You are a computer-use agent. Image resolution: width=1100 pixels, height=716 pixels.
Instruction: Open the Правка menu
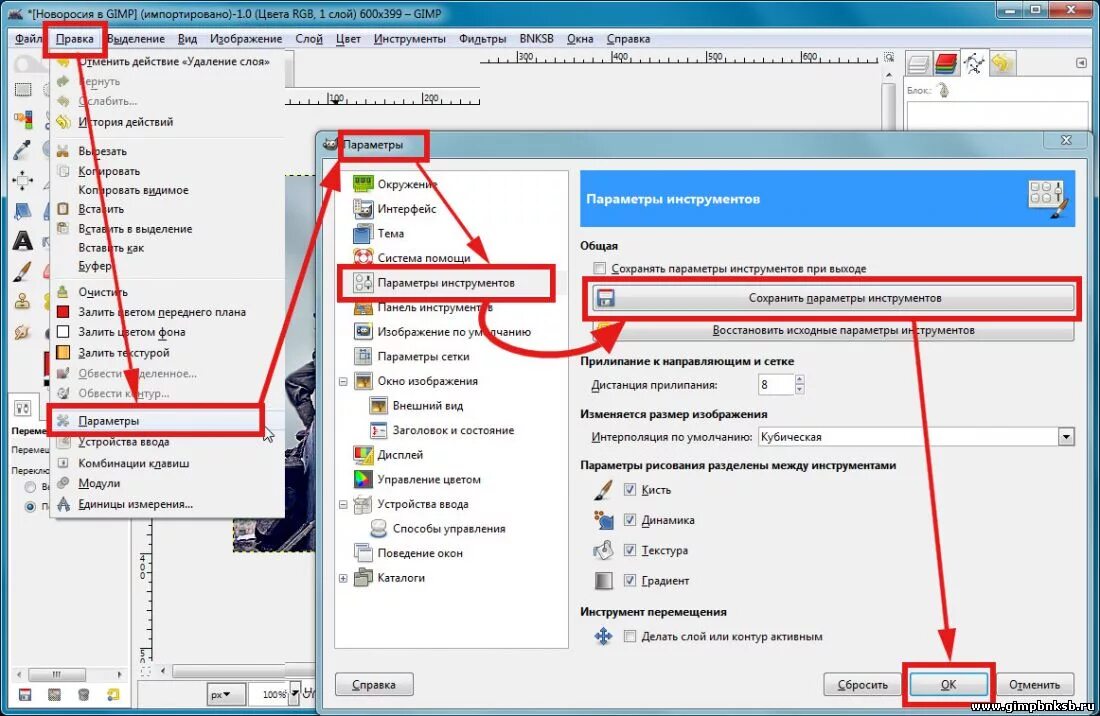(x=74, y=39)
